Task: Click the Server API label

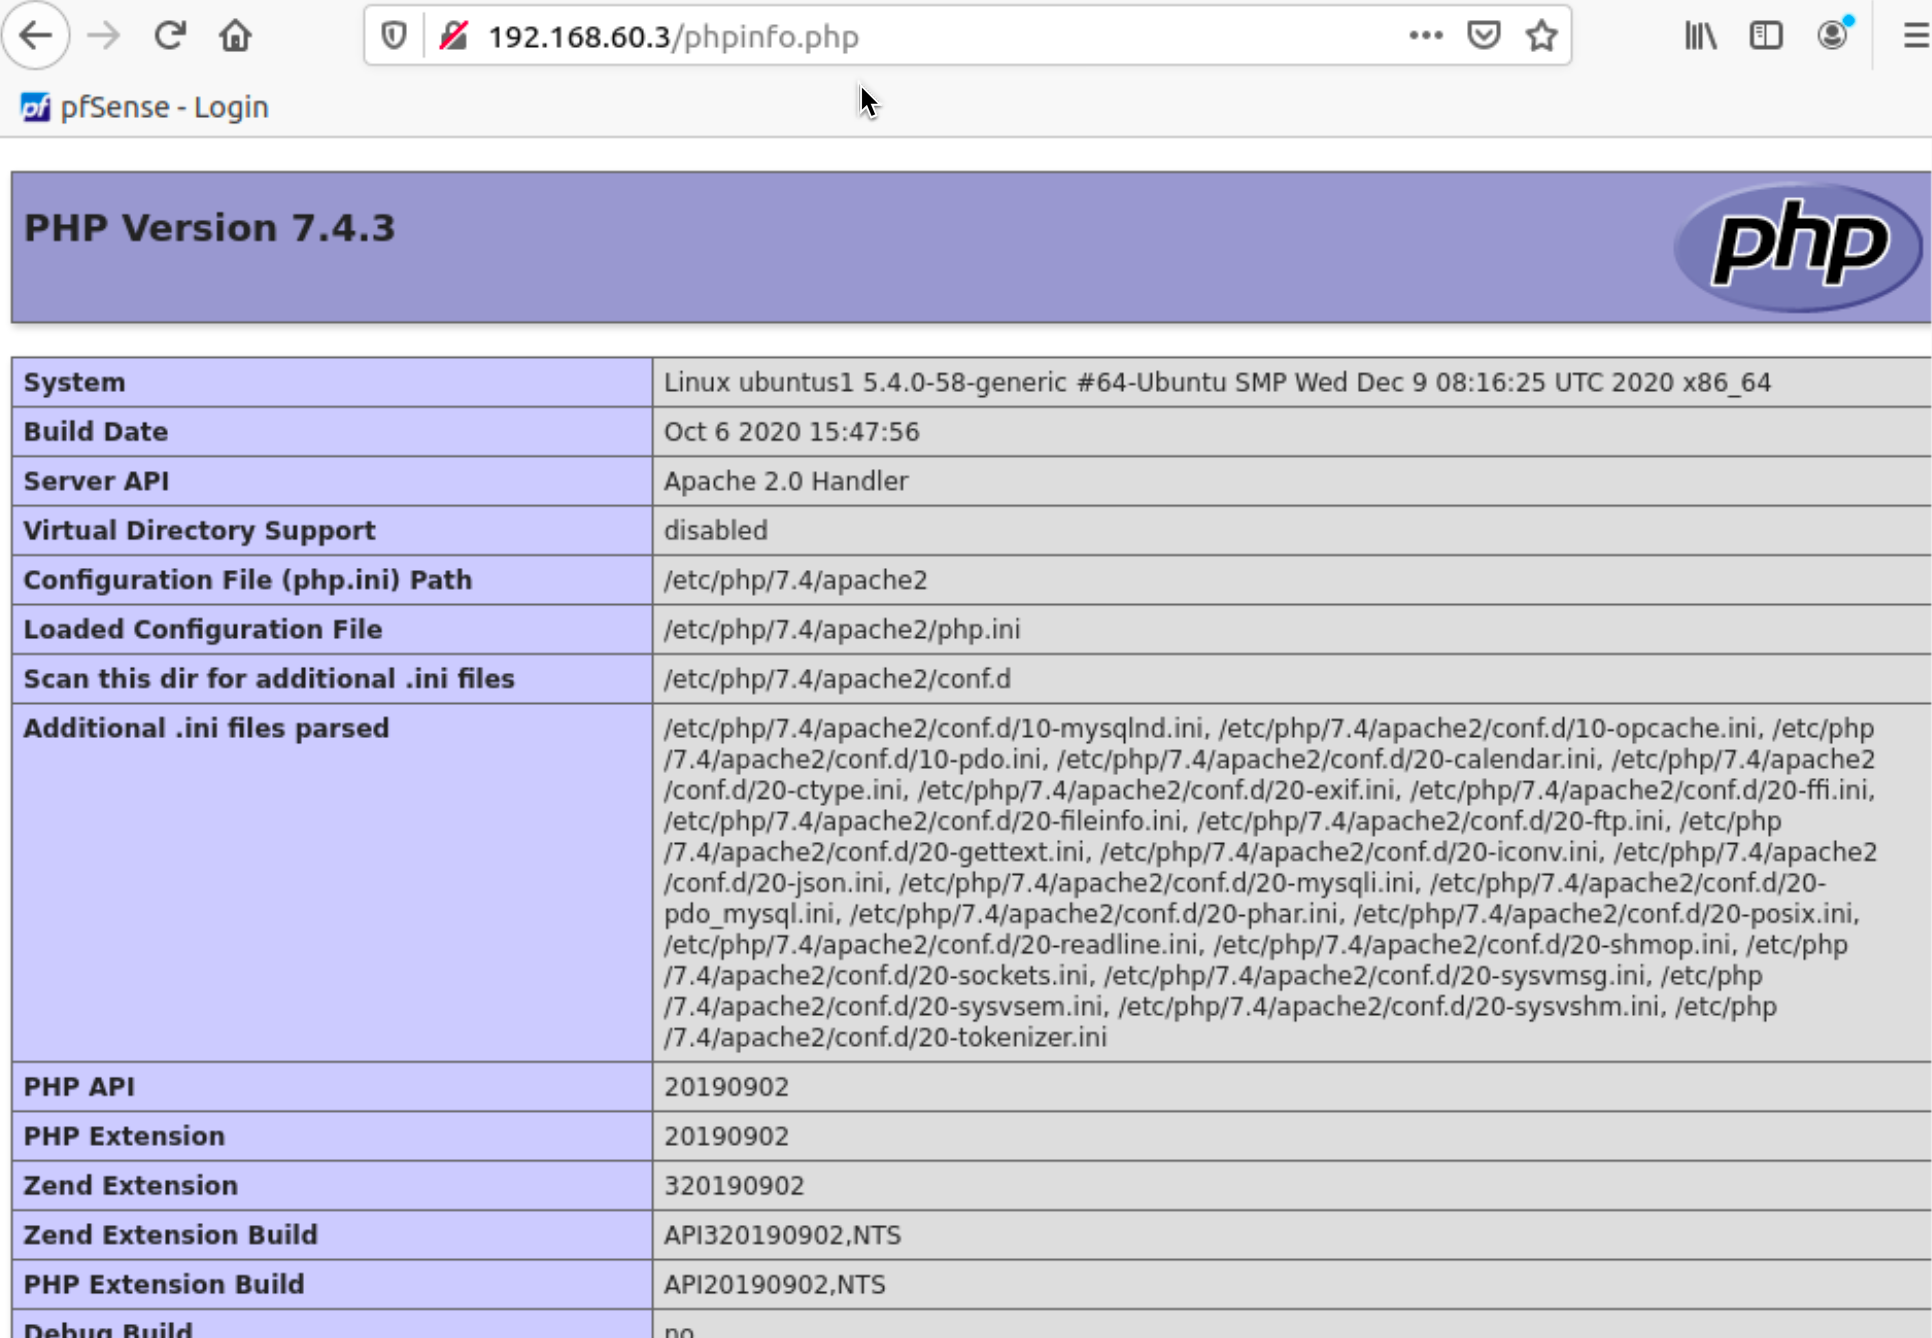Action: [96, 481]
